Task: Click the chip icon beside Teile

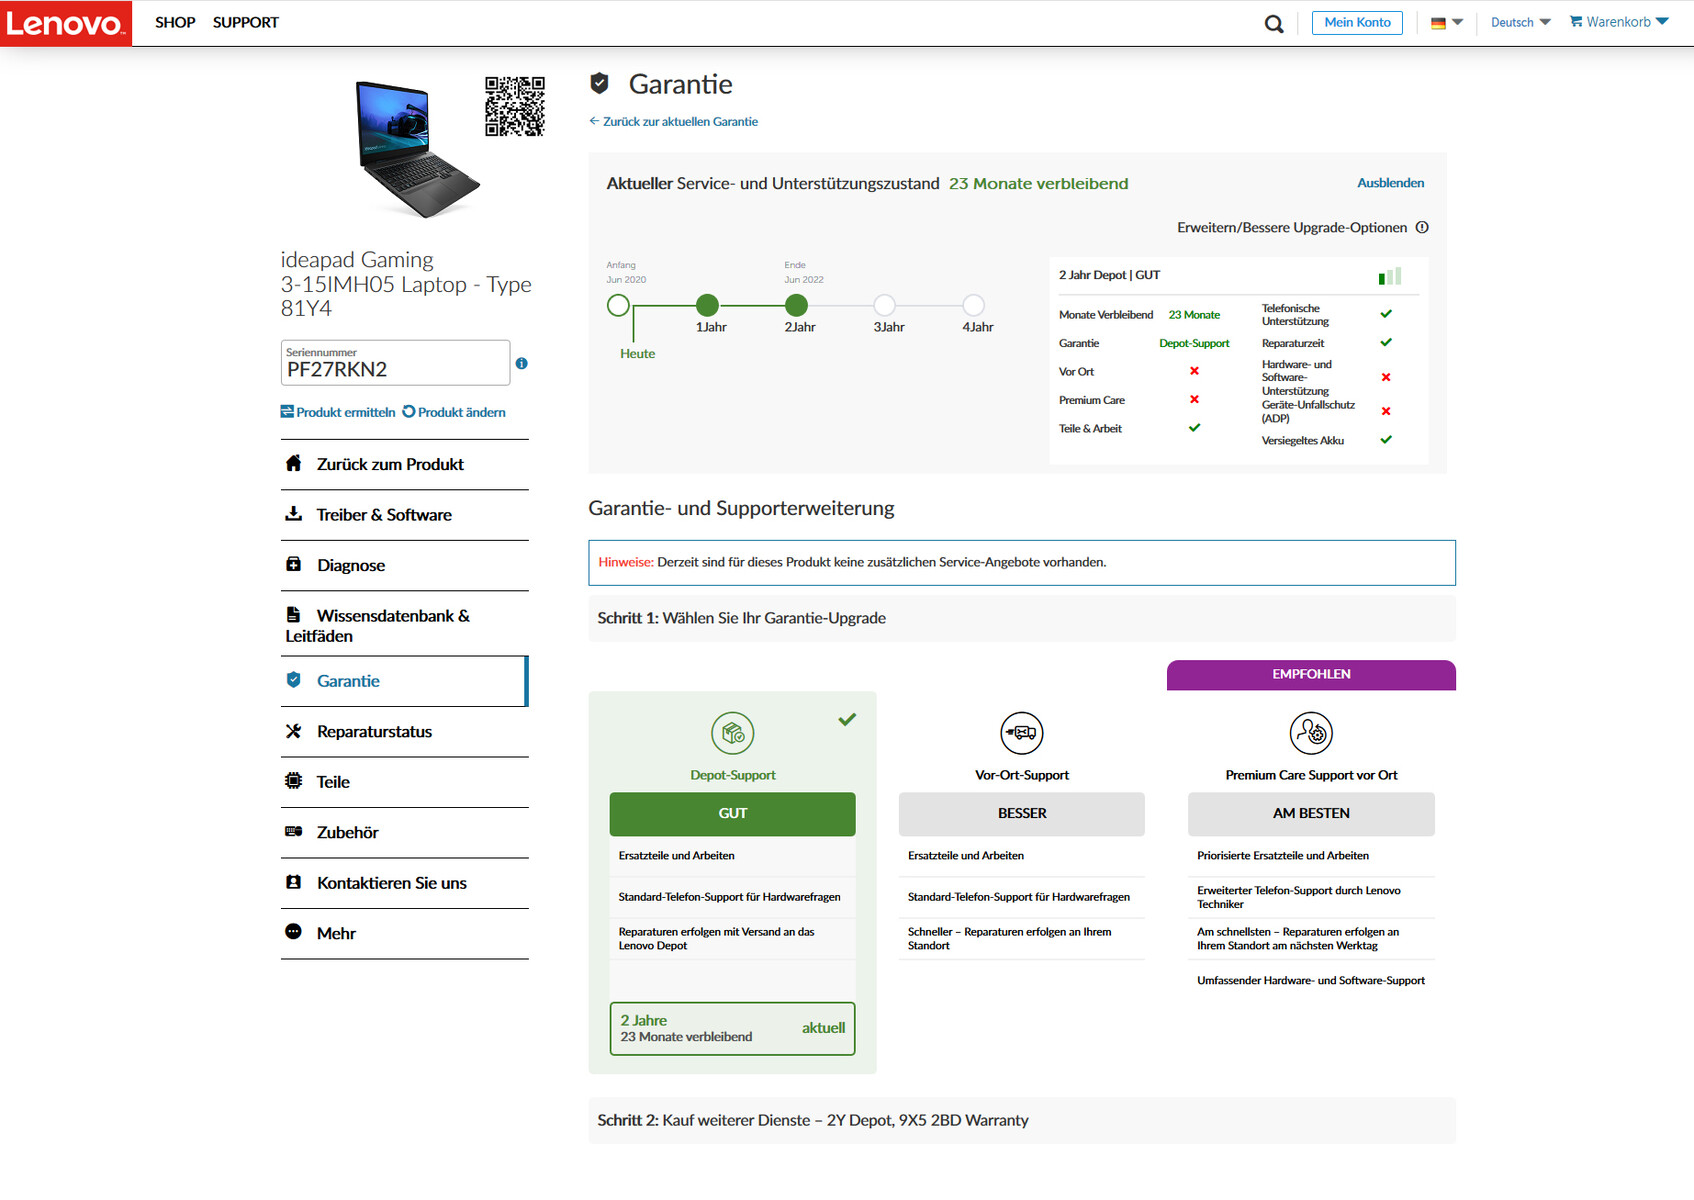Action: coord(293,780)
